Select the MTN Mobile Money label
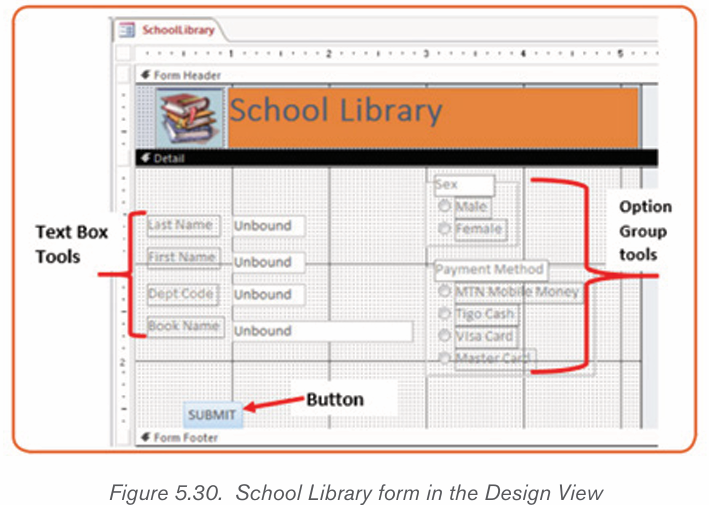The height and width of the screenshot is (505, 709). tap(519, 292)
